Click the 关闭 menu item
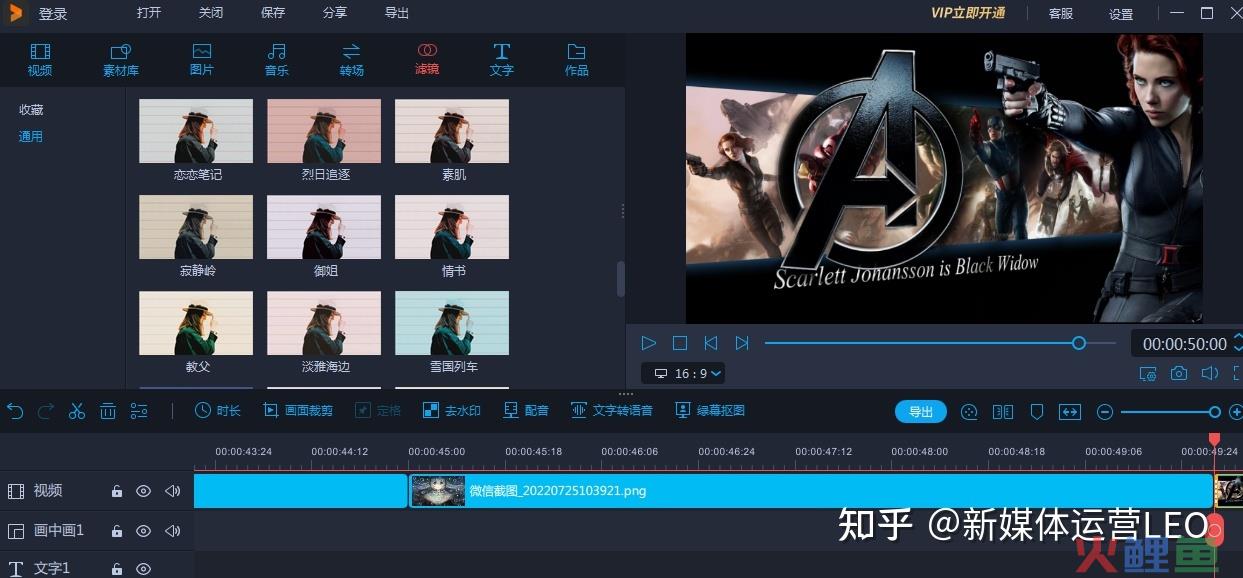This screenshot has width=1243, height=578. [211, 13]
